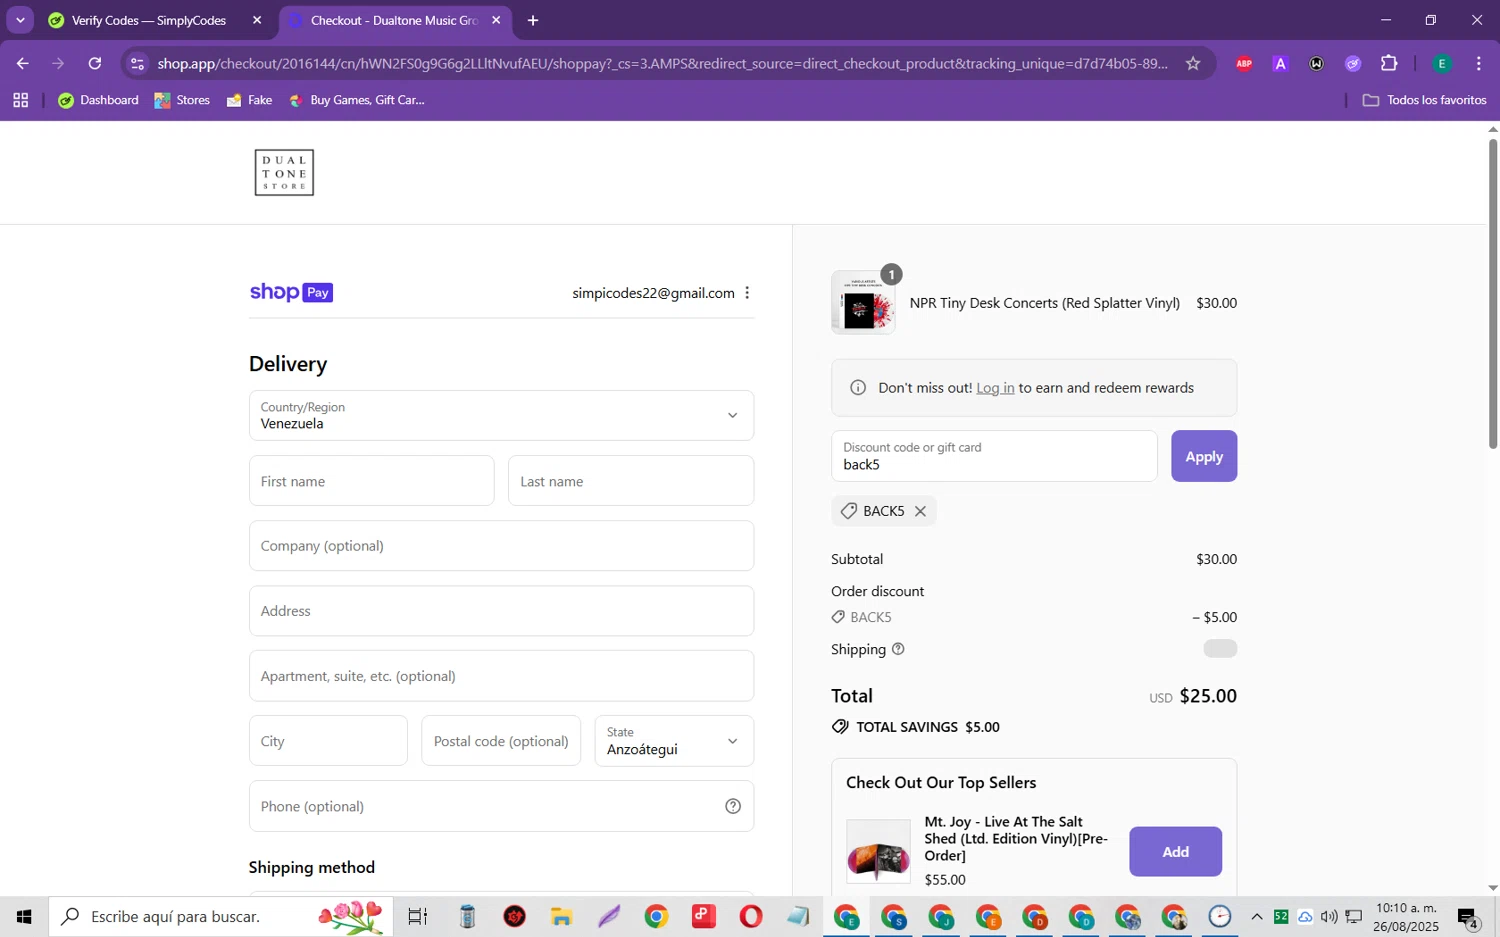Click the Address field
This screenshot has height=937, width=1500.
[501, 611]
